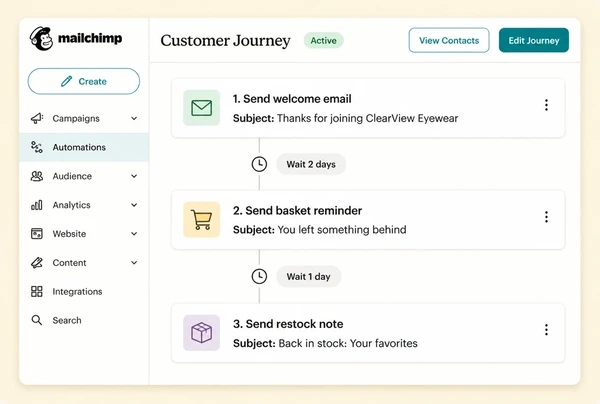Viewport: 600px width, 404px height.
Task: Click the green envelope icon for welcome email
Action: pos(202,108)
